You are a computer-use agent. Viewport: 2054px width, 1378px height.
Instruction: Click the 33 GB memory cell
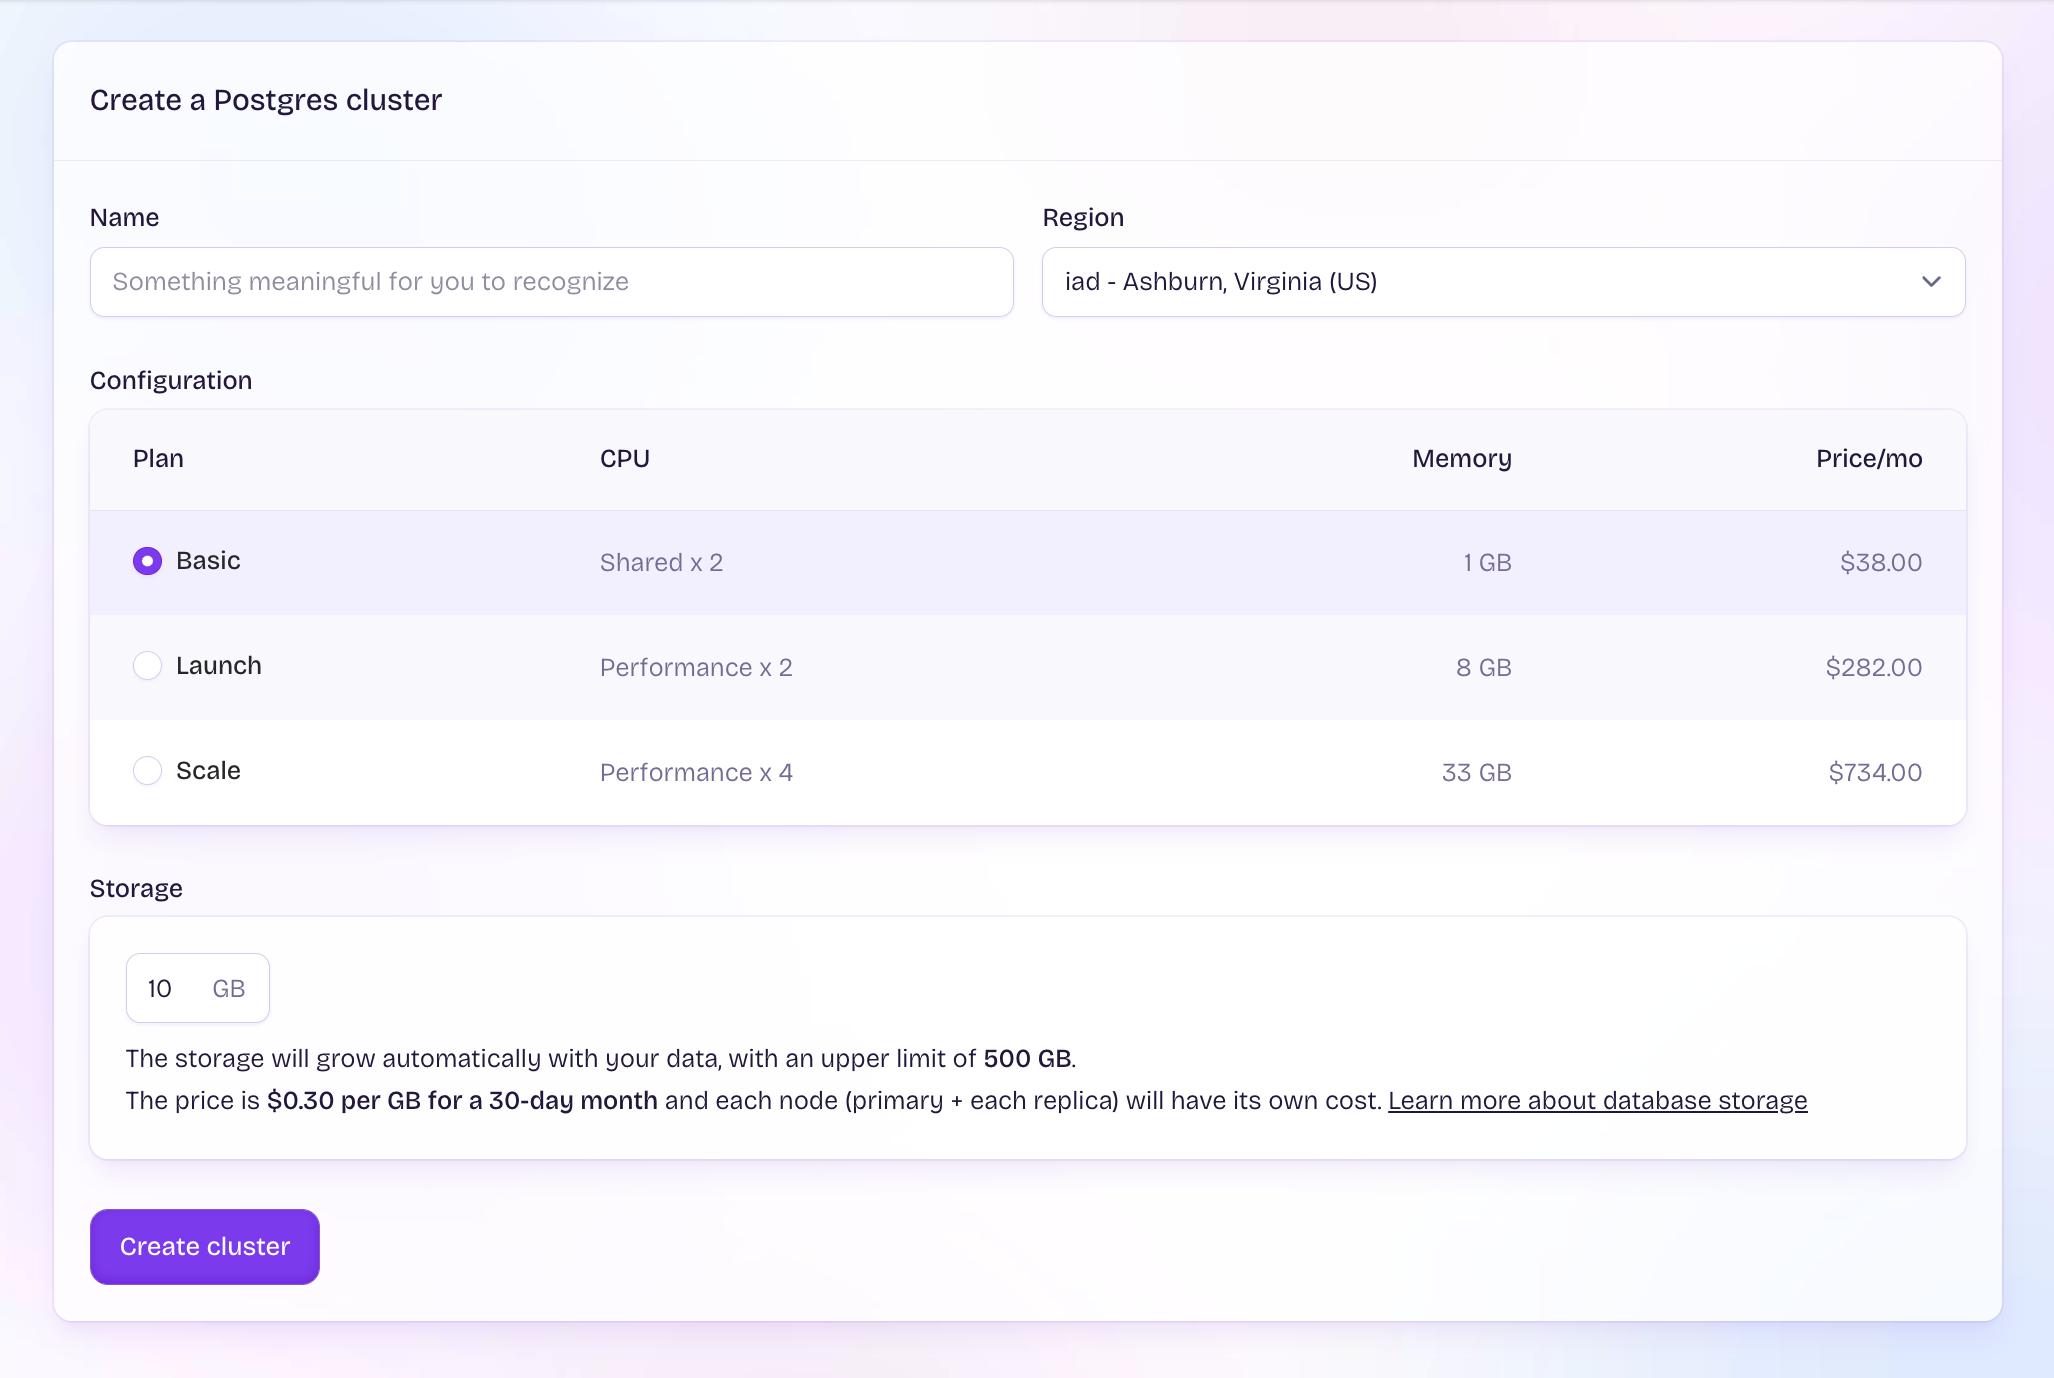[1477, 773]
